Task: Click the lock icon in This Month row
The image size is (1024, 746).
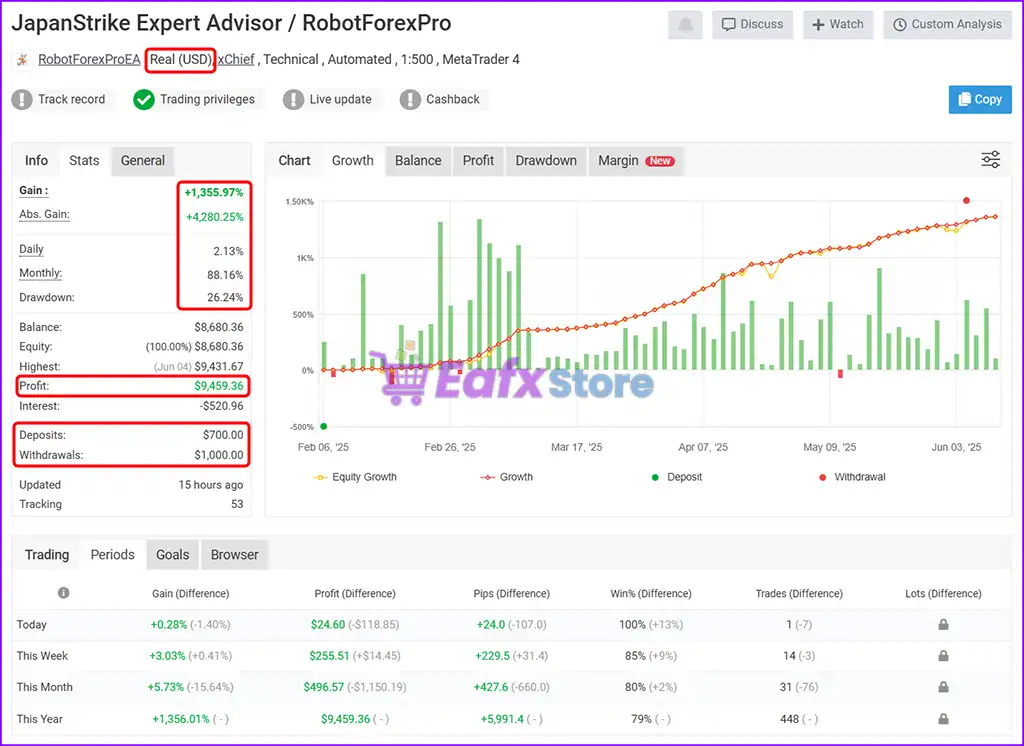Action: coord(943,687)
